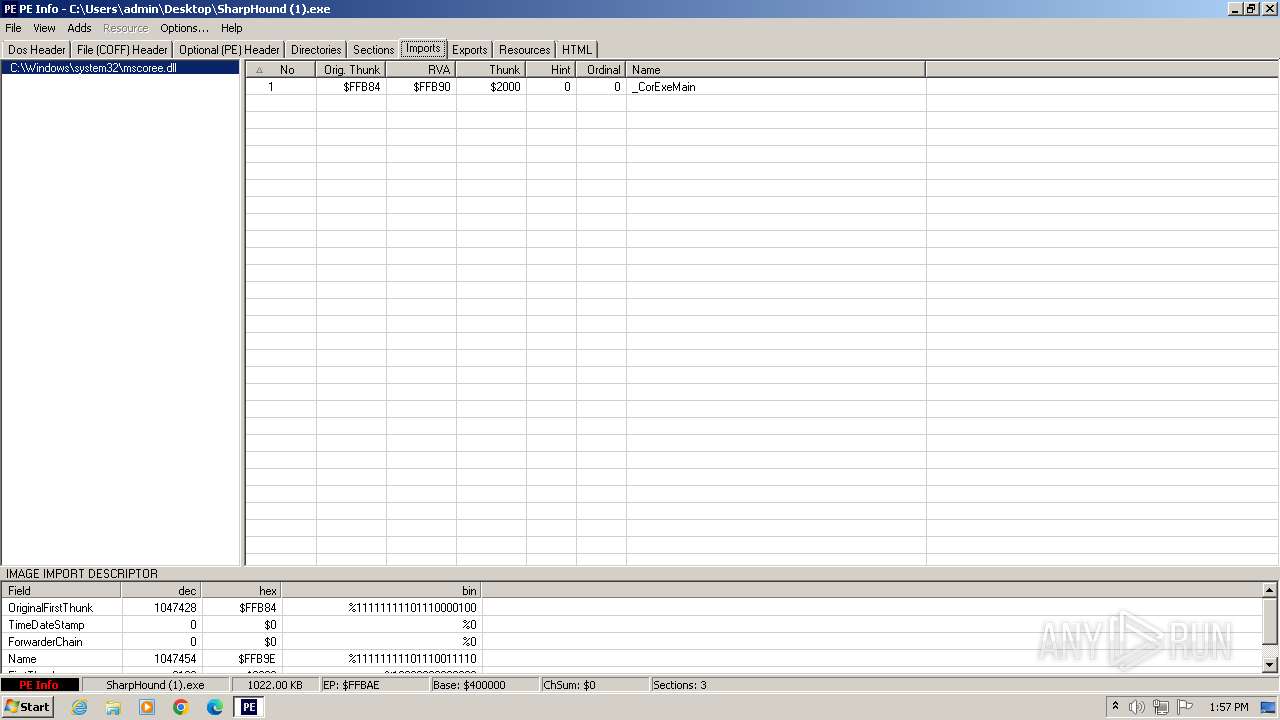Click the EP: $FFBAE status entry
Screen dimensions: 1280x720
375,685
